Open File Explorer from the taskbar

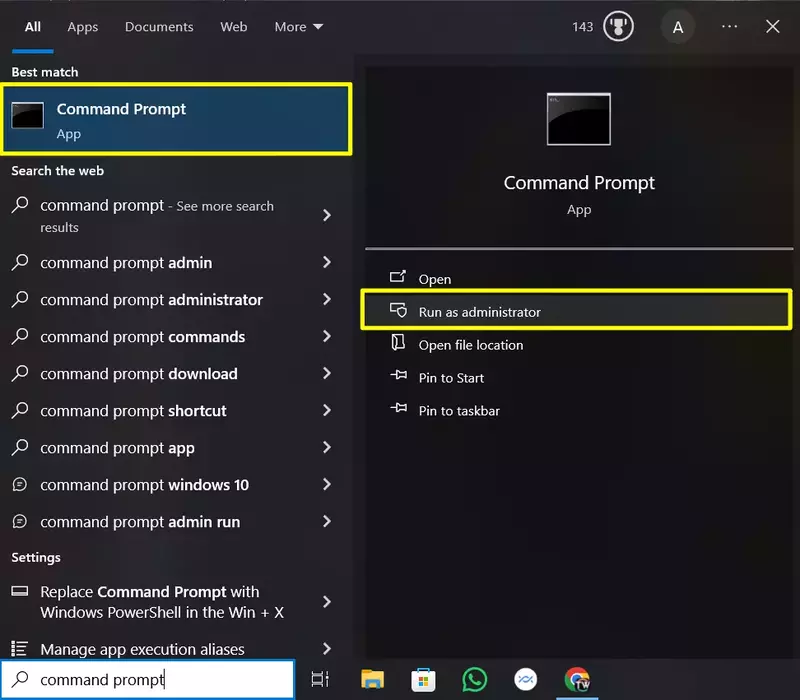click(372, 678)
